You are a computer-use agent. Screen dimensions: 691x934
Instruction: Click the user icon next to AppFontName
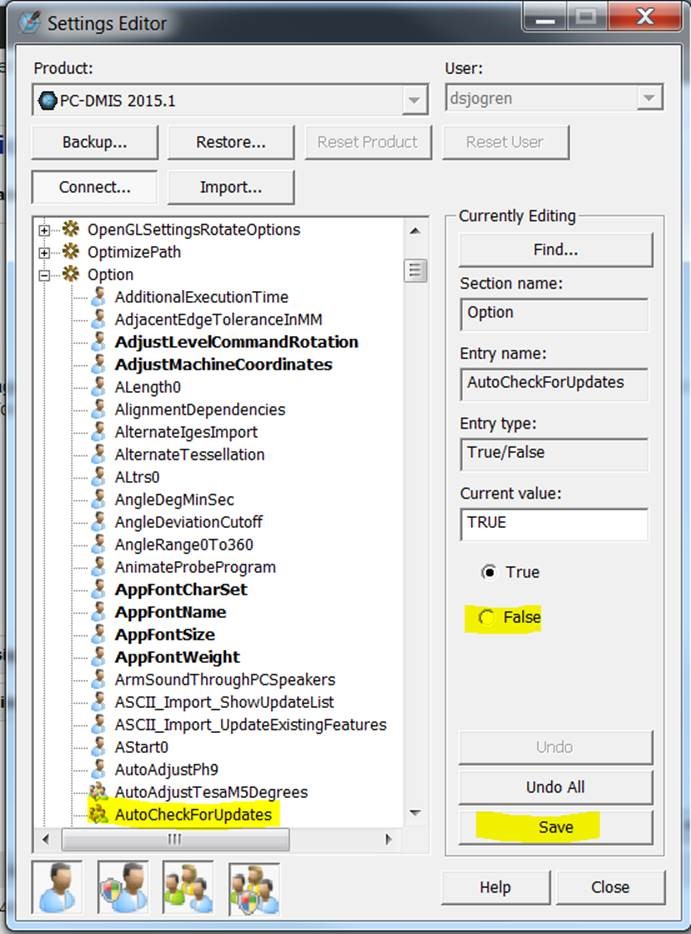pyautogui.click(x=99, y=612)
